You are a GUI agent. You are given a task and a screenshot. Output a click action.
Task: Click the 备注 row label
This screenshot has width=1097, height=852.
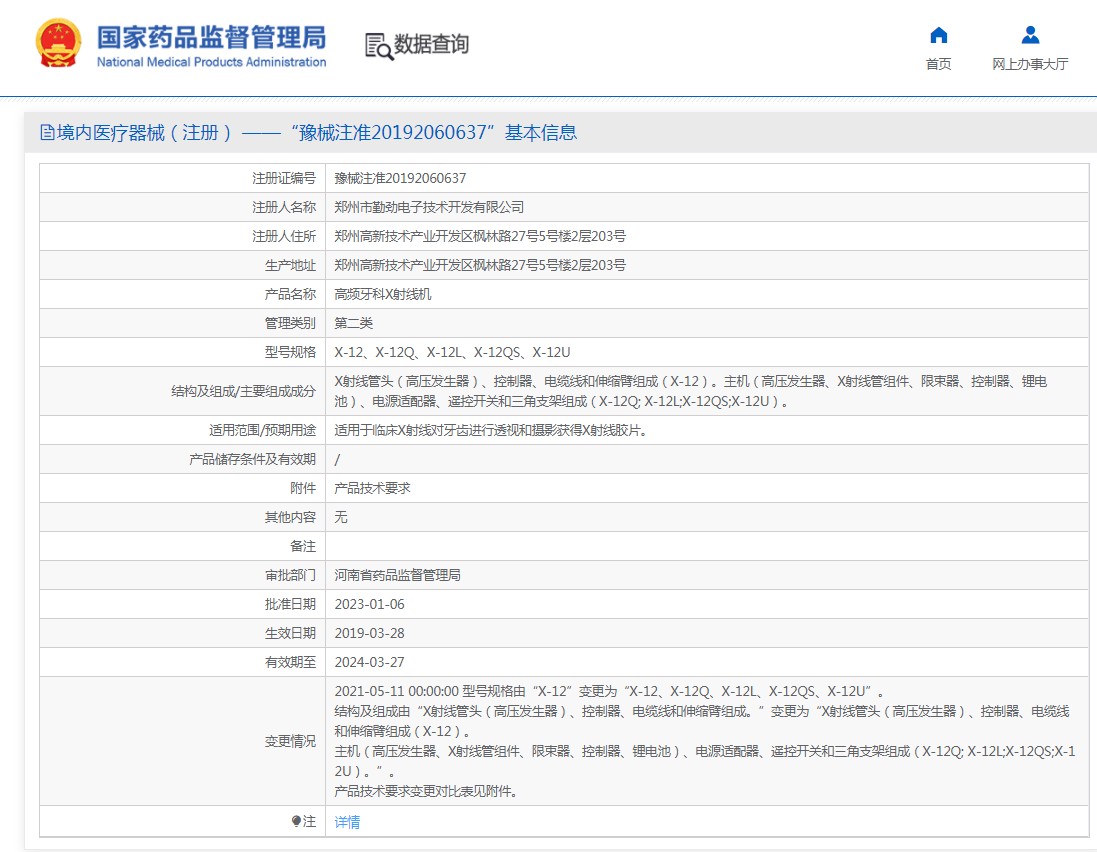[303, 546]
